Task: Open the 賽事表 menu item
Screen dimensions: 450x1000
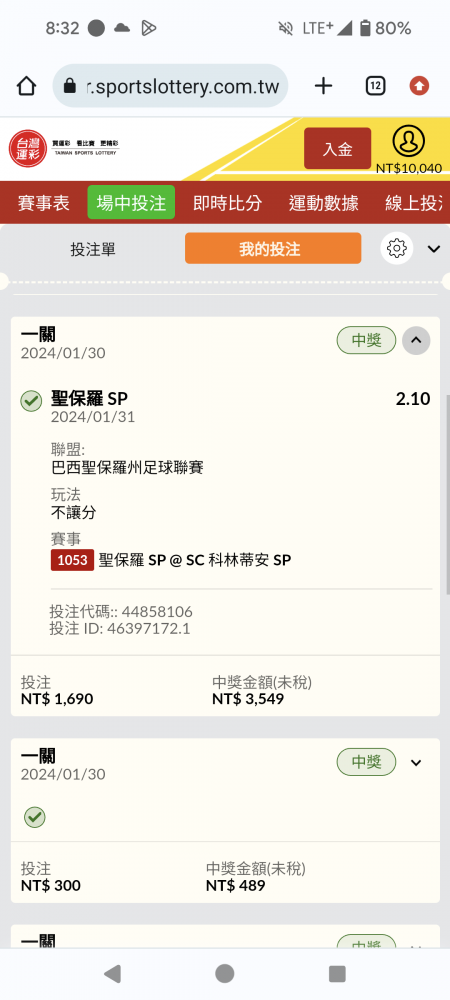Action: click(43, 203)
